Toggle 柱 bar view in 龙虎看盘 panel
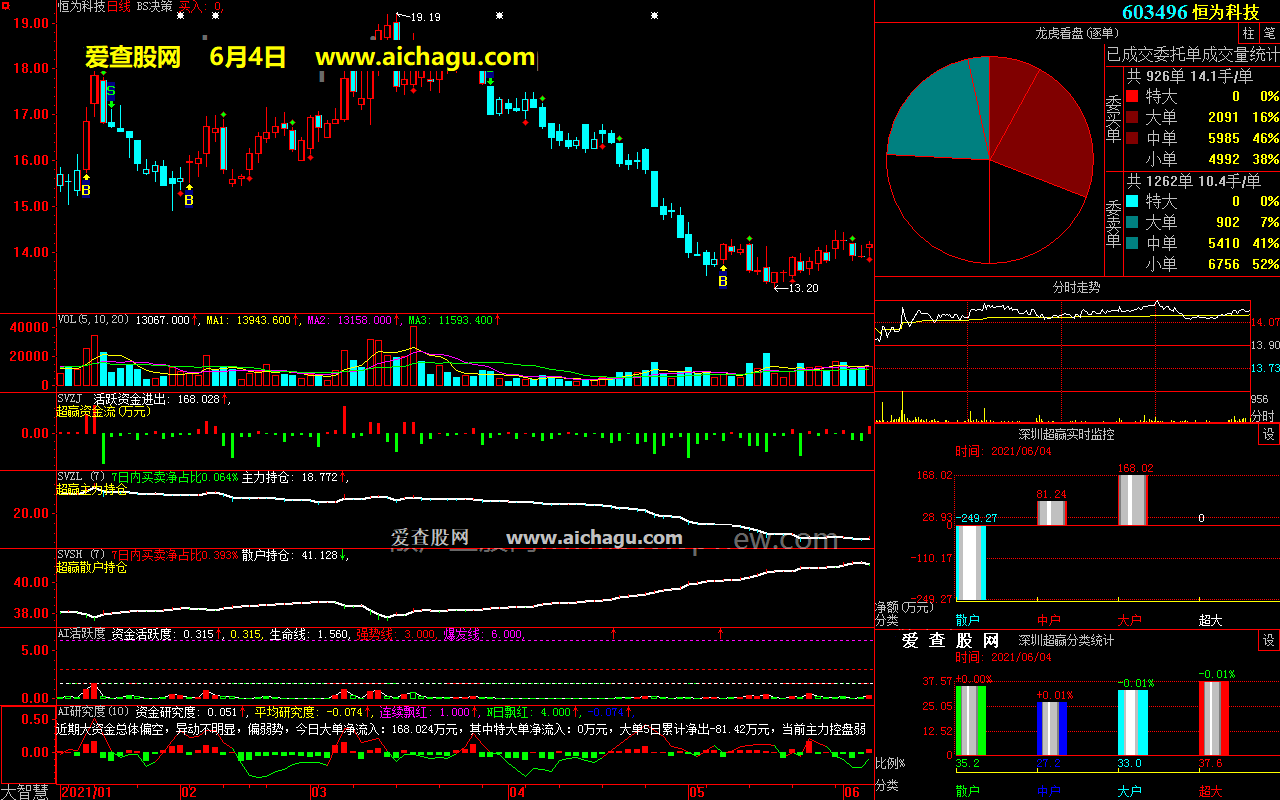Viewport: 1280px width, 800px height. coord(1249,33)
